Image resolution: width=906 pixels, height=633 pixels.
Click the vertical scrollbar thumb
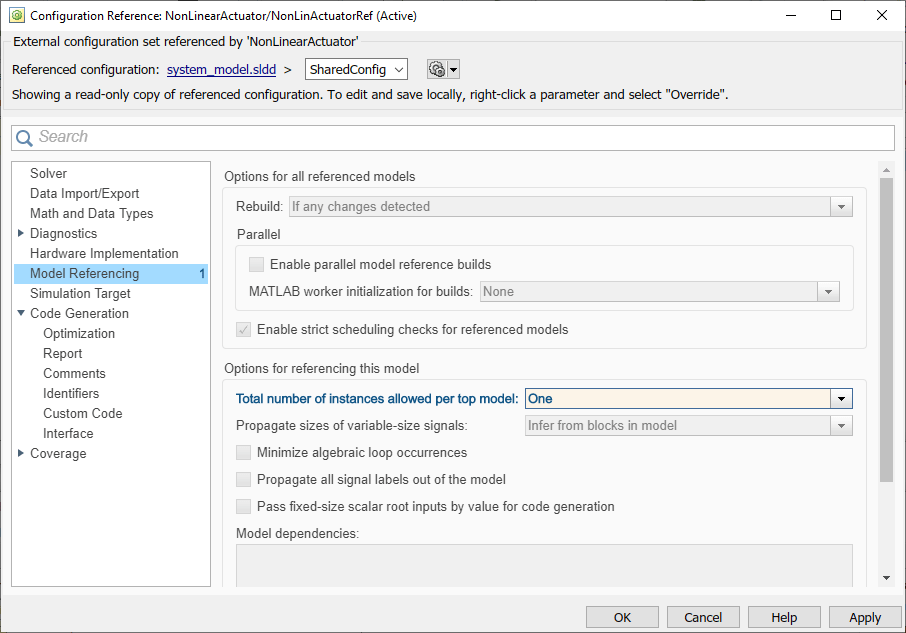click(885, 330)
